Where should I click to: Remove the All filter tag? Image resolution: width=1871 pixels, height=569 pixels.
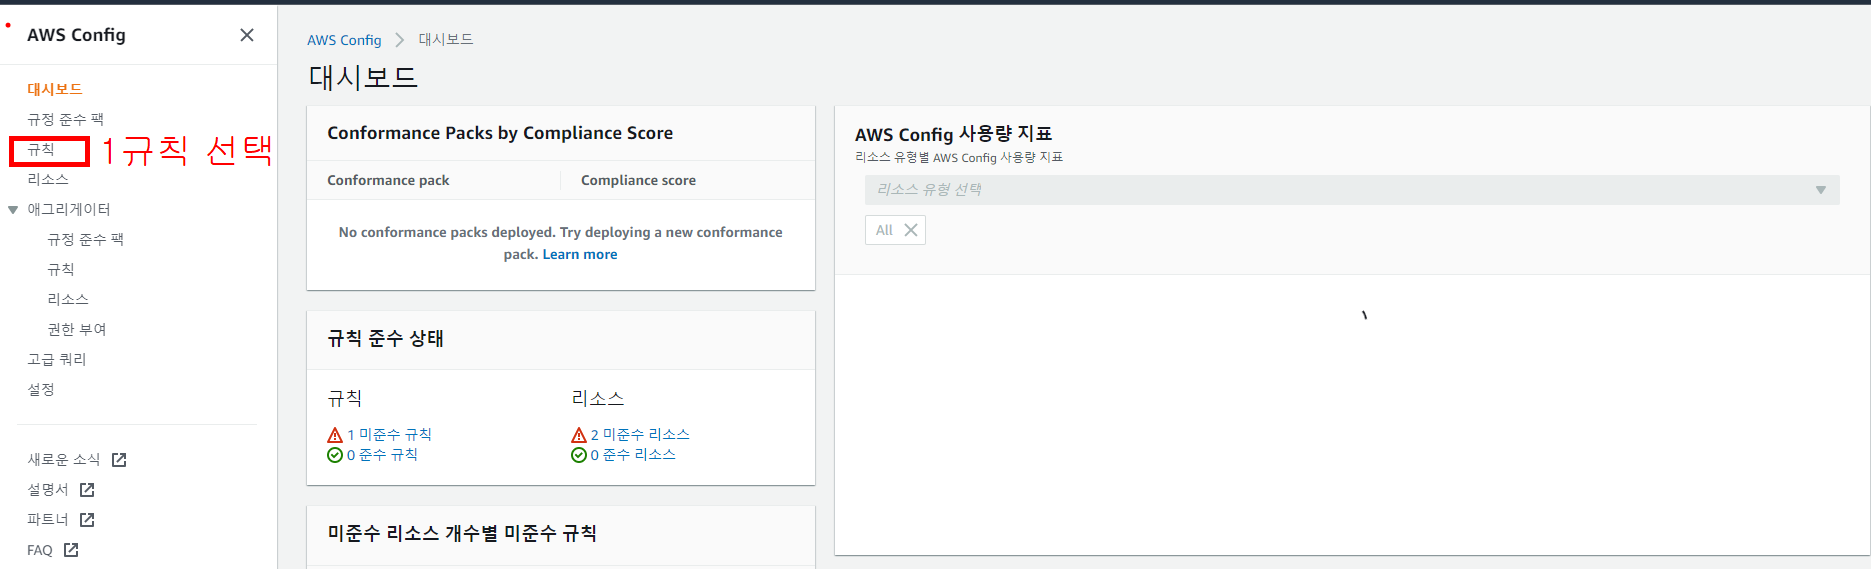coord(911,230)
